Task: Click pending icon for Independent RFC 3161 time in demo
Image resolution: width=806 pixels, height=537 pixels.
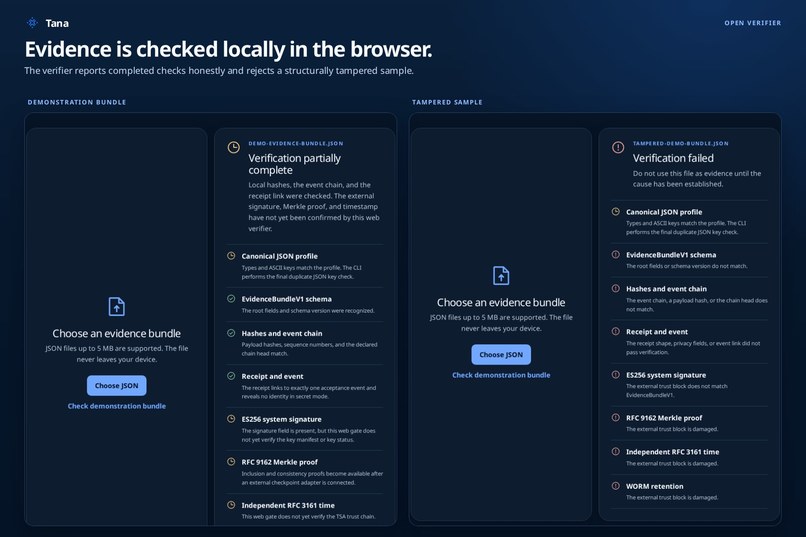Action: (231, 505)
